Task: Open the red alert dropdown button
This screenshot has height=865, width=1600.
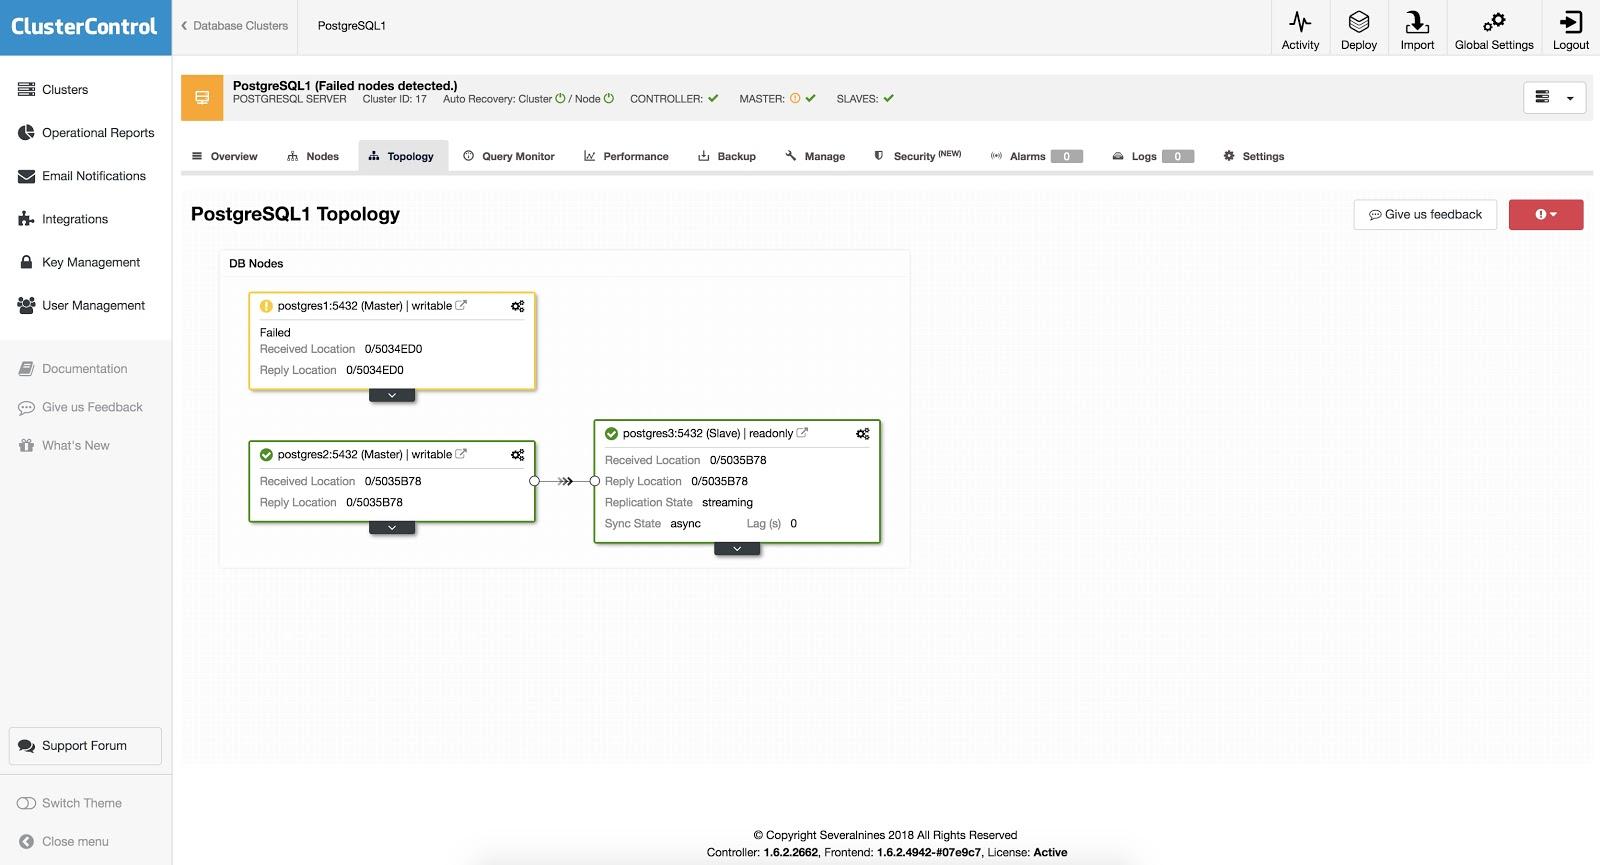Action: 1546,215
